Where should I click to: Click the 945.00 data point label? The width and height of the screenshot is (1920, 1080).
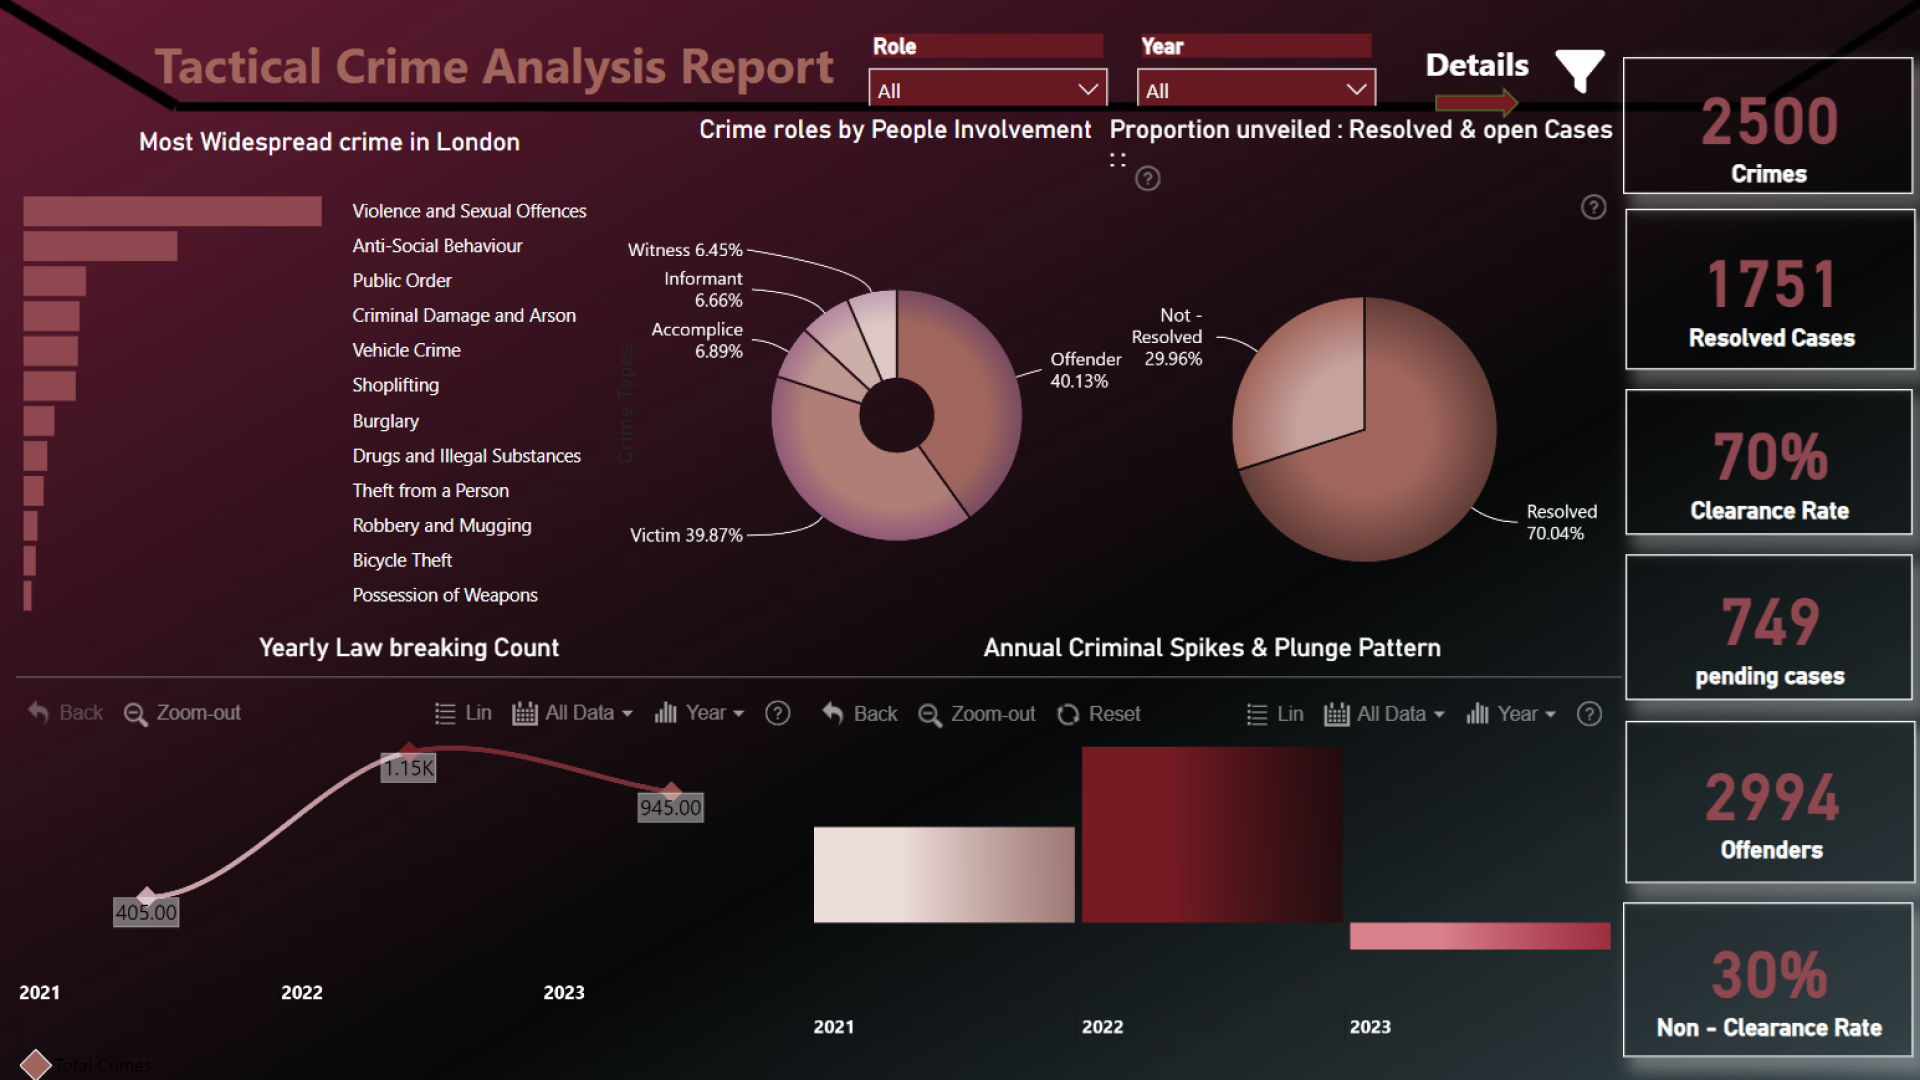670,808
